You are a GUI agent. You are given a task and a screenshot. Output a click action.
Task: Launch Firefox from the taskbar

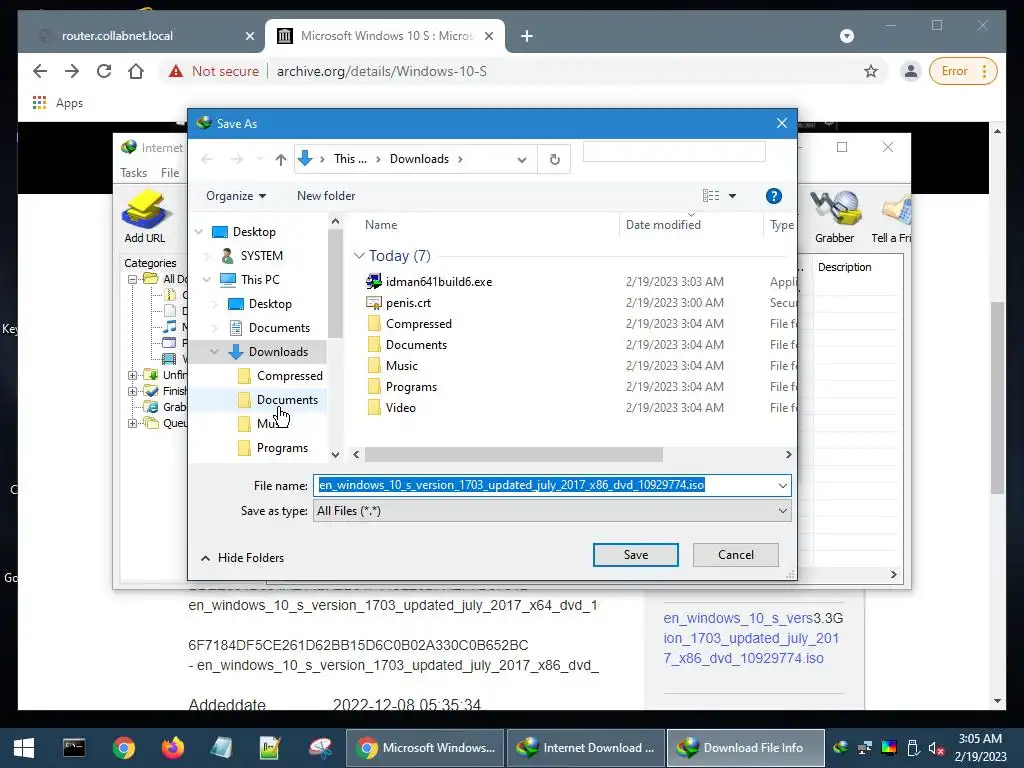(x=173, y=748)
